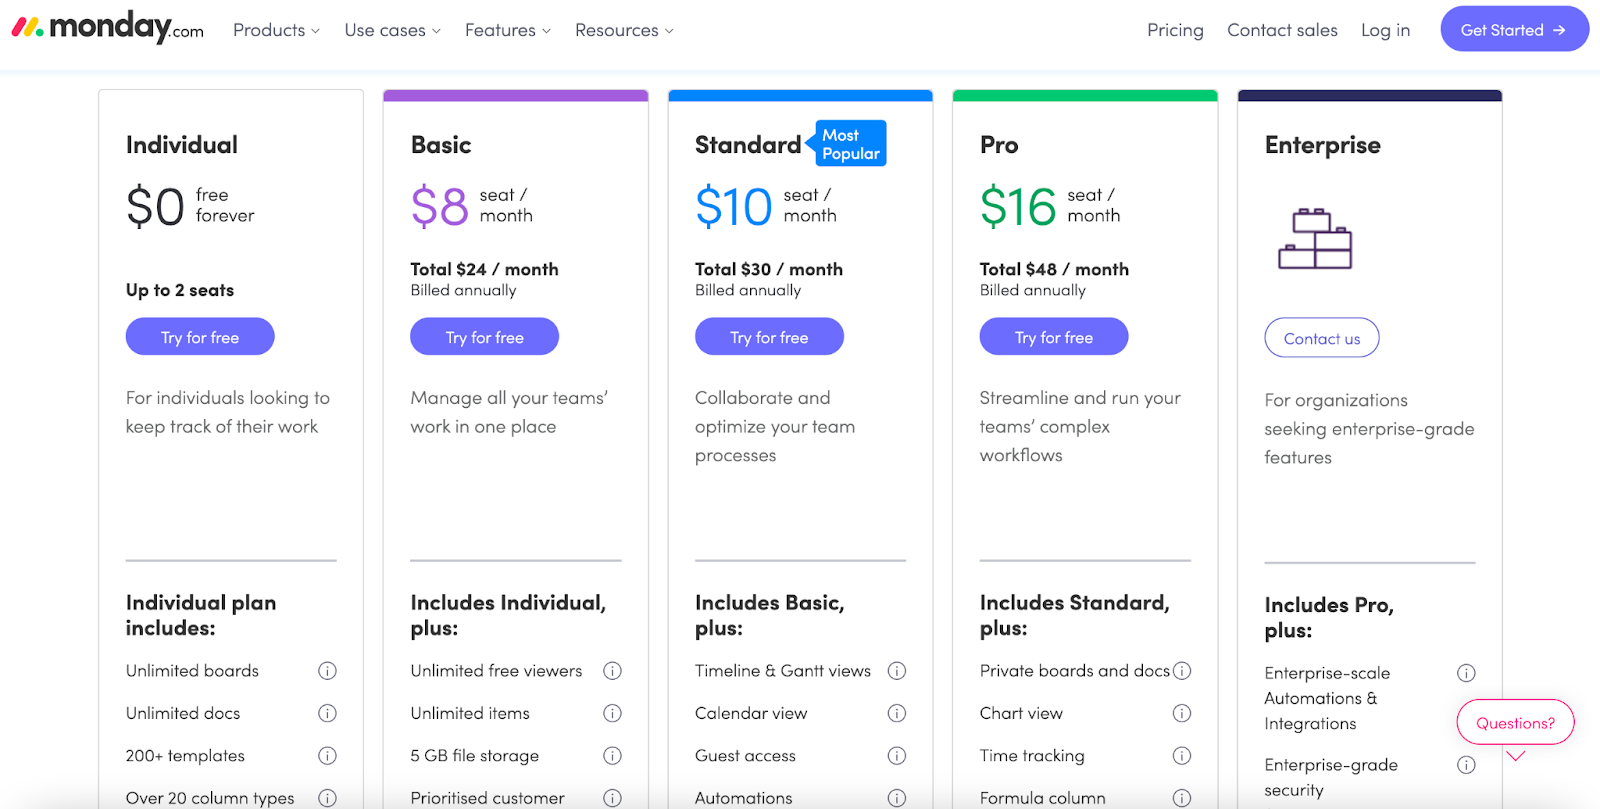Open the Use cases dropdown
1600x809 pixels.
[392, 30]
